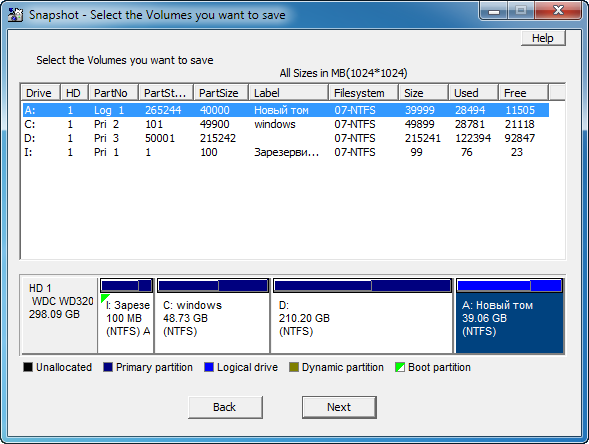Click the Unallocated black legend square
589x444 pixels.
(28, 367)
